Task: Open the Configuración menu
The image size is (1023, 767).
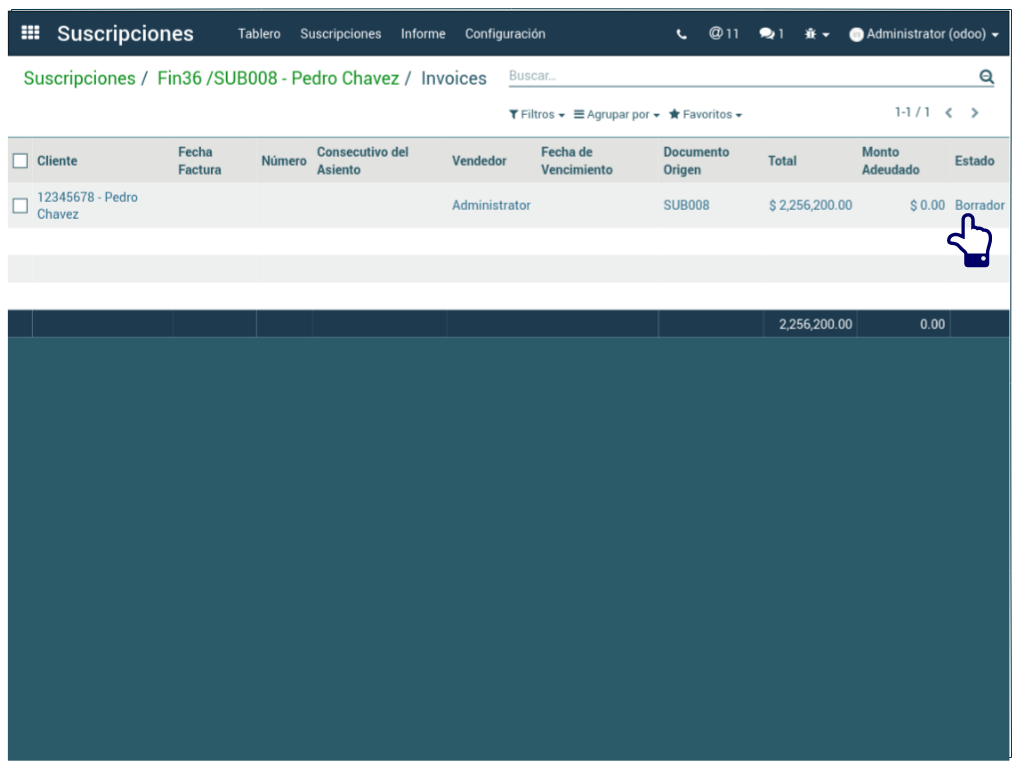Action: [x=505, y=34]
